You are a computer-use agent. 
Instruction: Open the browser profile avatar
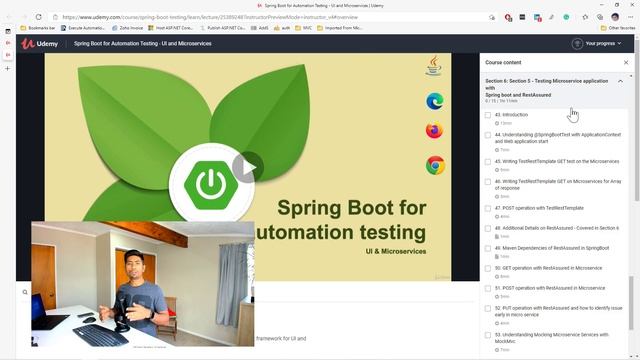point(615,17)
